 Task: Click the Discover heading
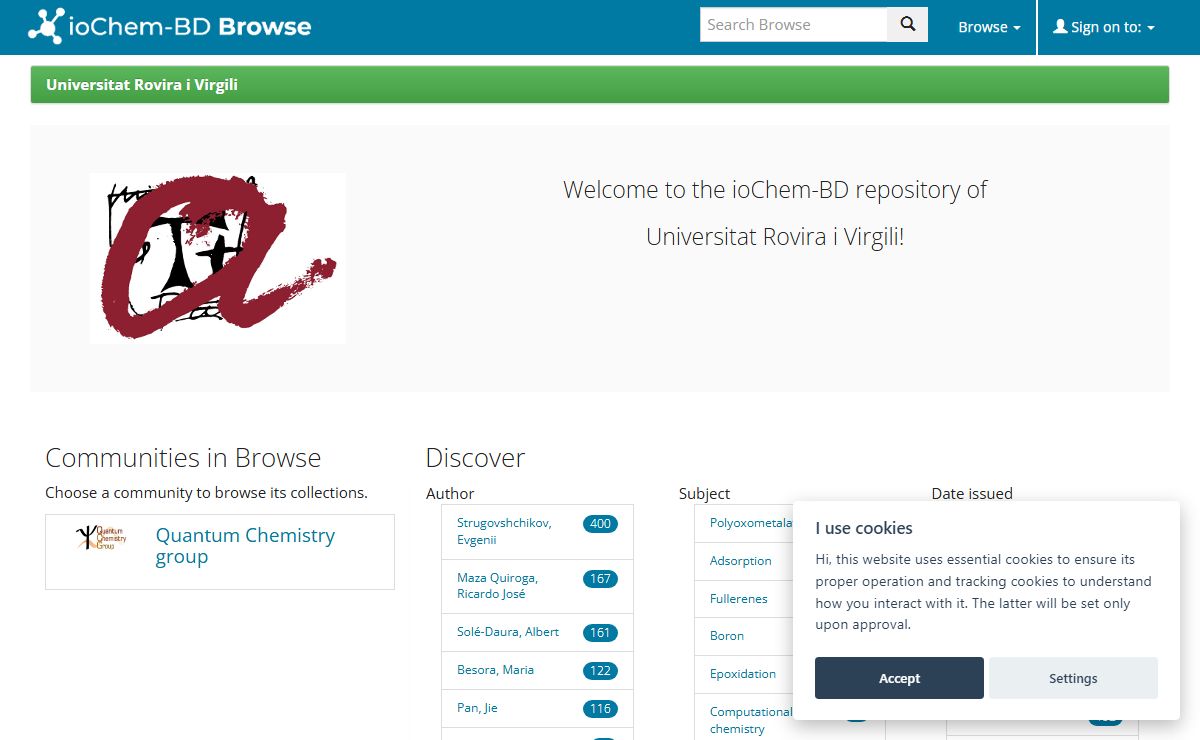click(475, 458)
